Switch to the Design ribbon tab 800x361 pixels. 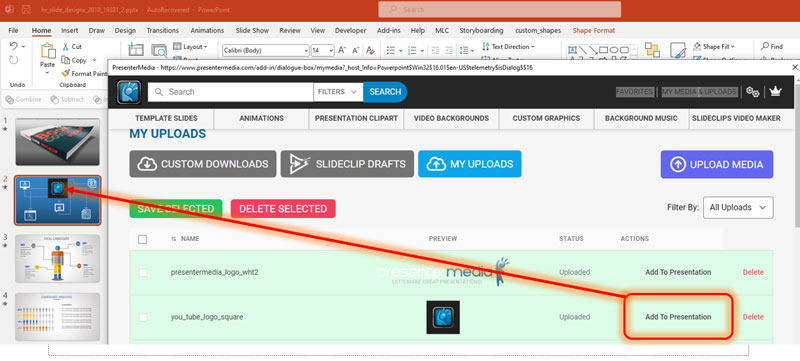point(125,31)
